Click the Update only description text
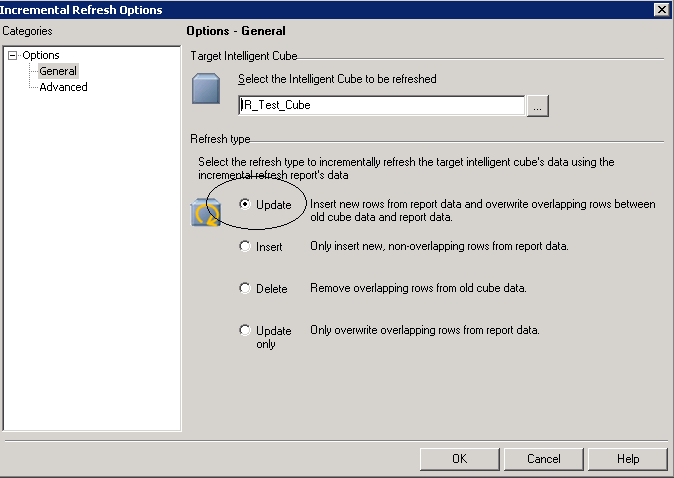This screenshot has width=674, height=478. (425, 330)
